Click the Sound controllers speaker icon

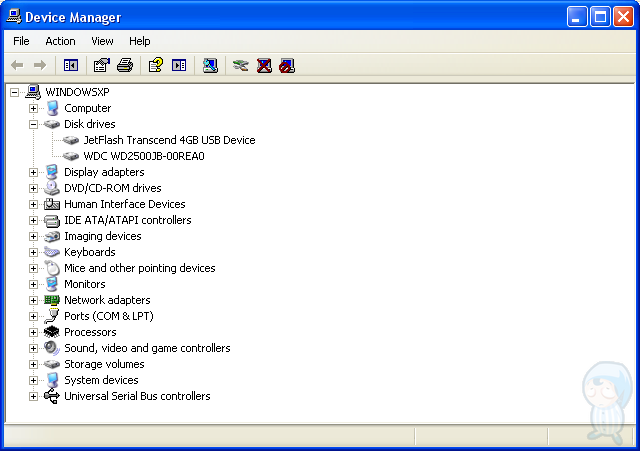(x=52, y=348)
